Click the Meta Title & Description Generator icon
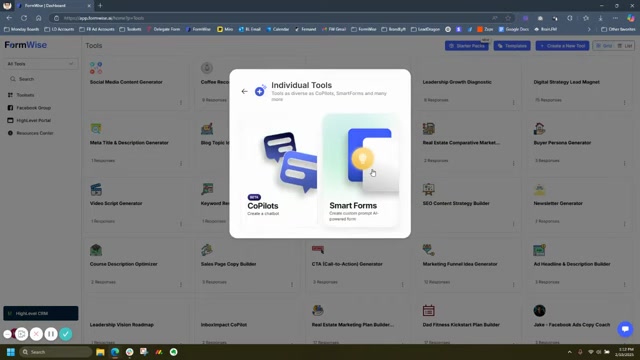The height and width of the screenshot is (360, 640). (x=96, y=129)
